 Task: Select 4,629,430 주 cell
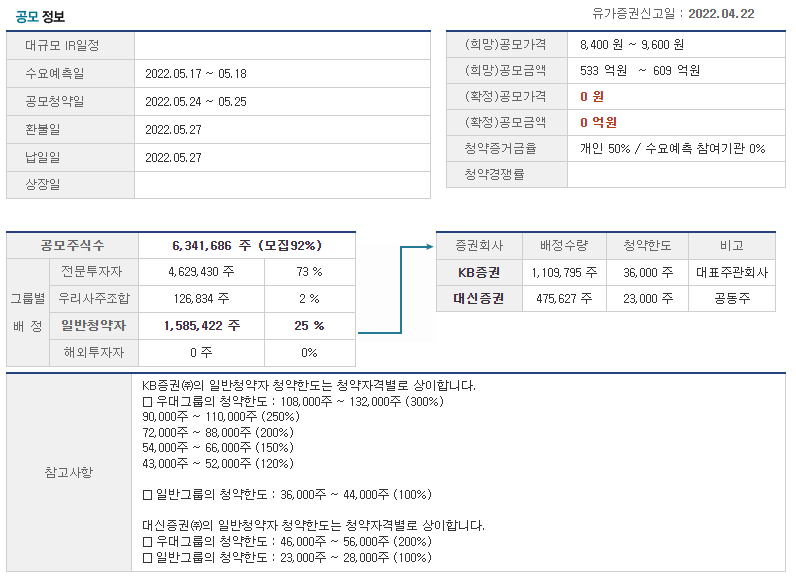click(202, 272)
